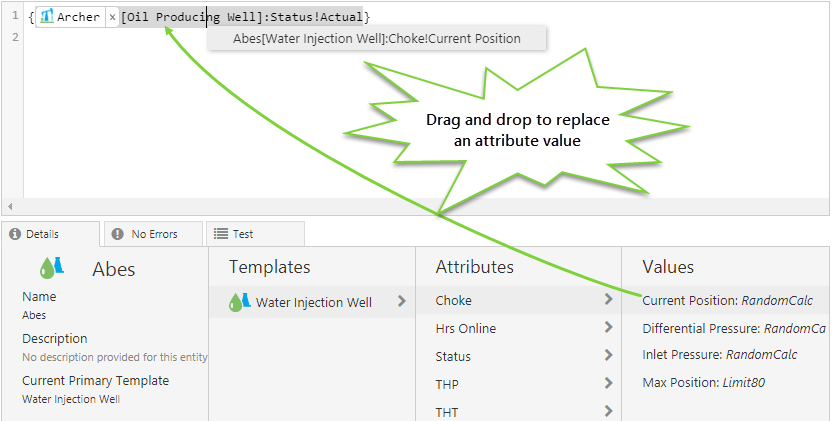Expand the Status attribute chevron

point(608,356)
